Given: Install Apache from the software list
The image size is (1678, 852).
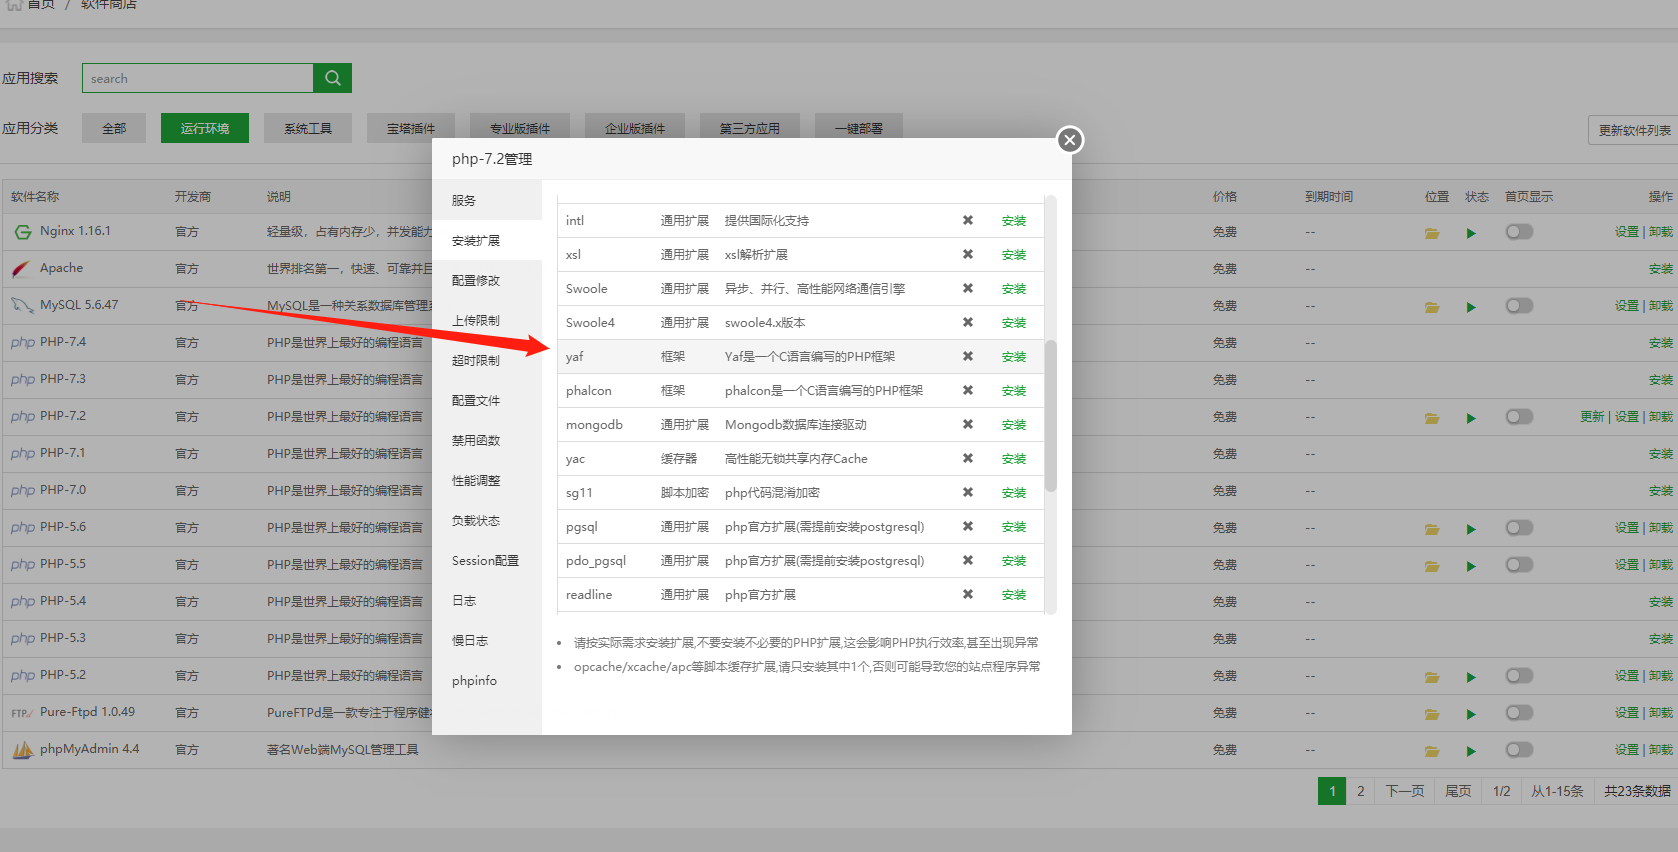Looking at the screenshot, I should coord(1660,269).
